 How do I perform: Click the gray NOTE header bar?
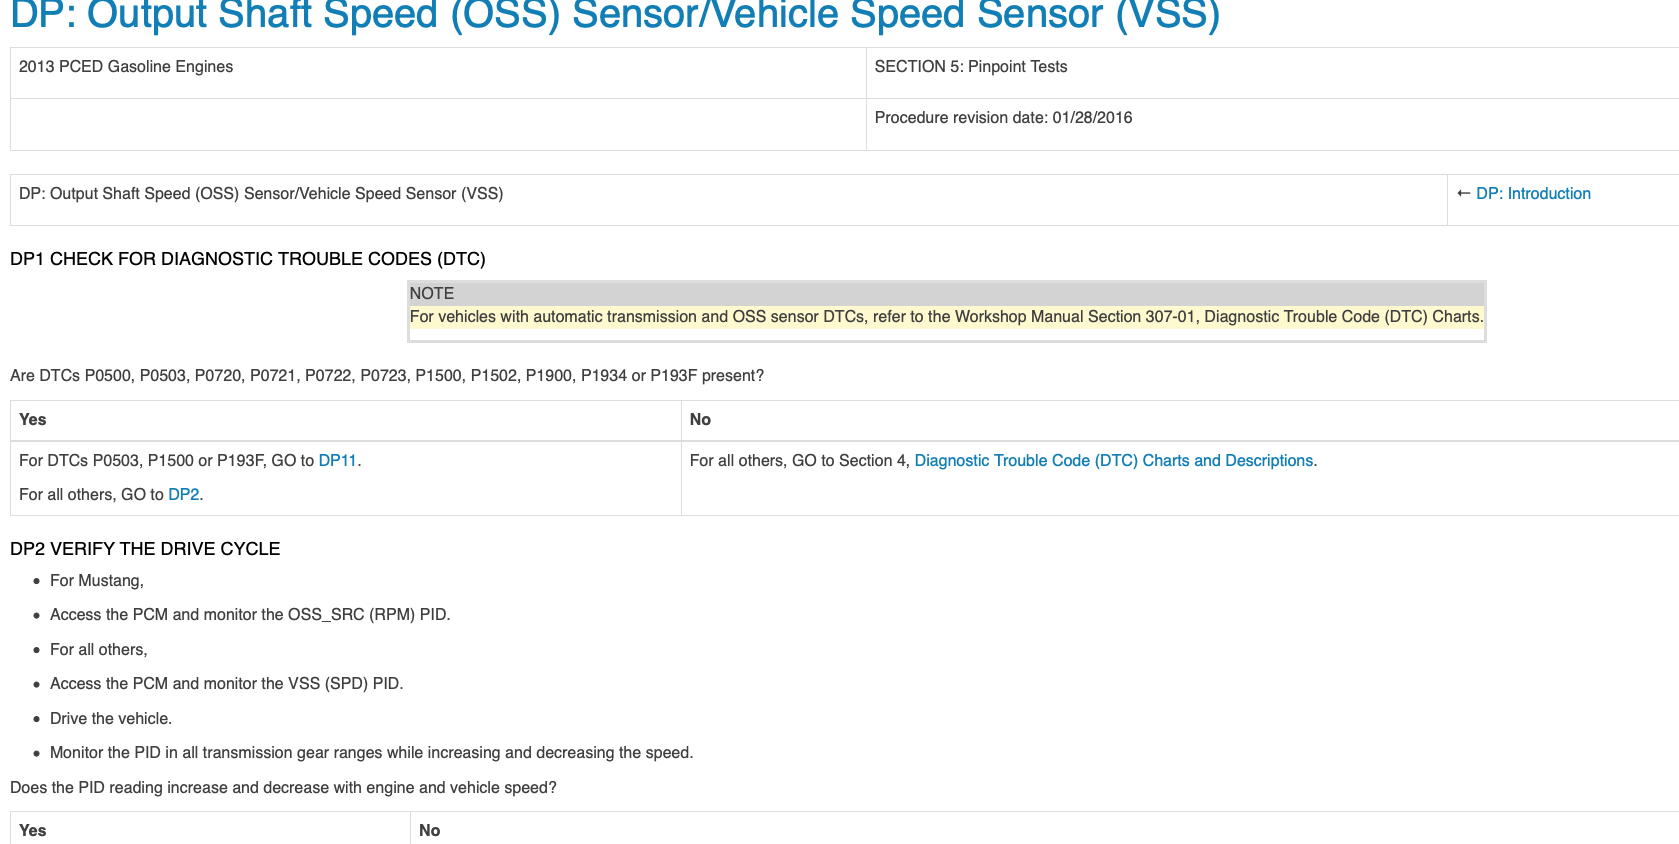point(945,294)
